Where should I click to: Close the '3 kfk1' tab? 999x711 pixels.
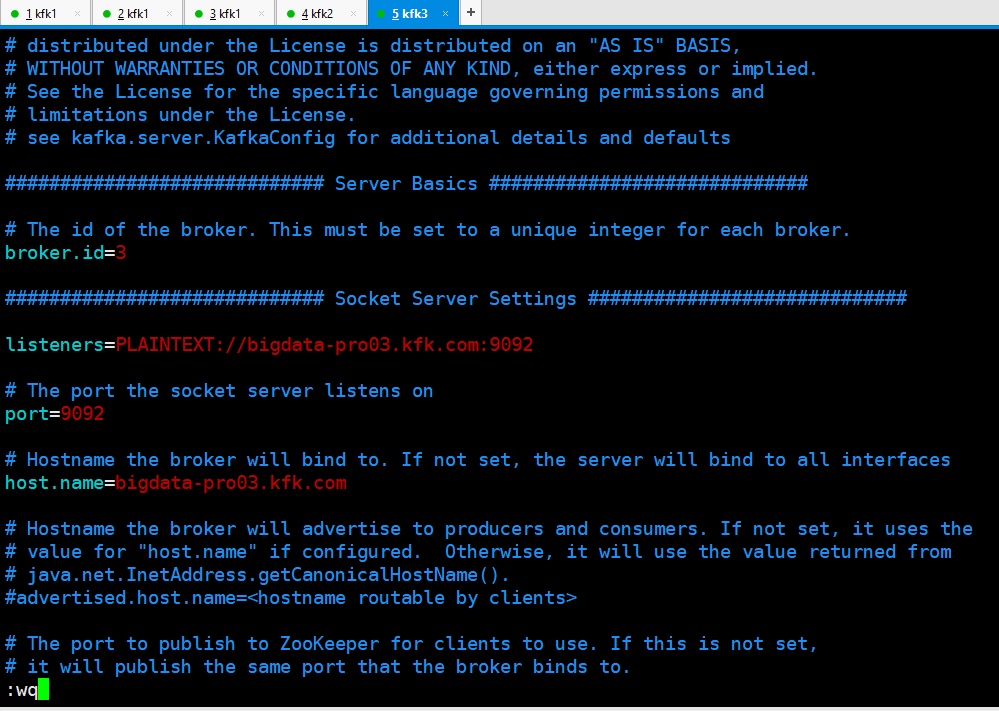pyautogui.click(x=261, y=13)
